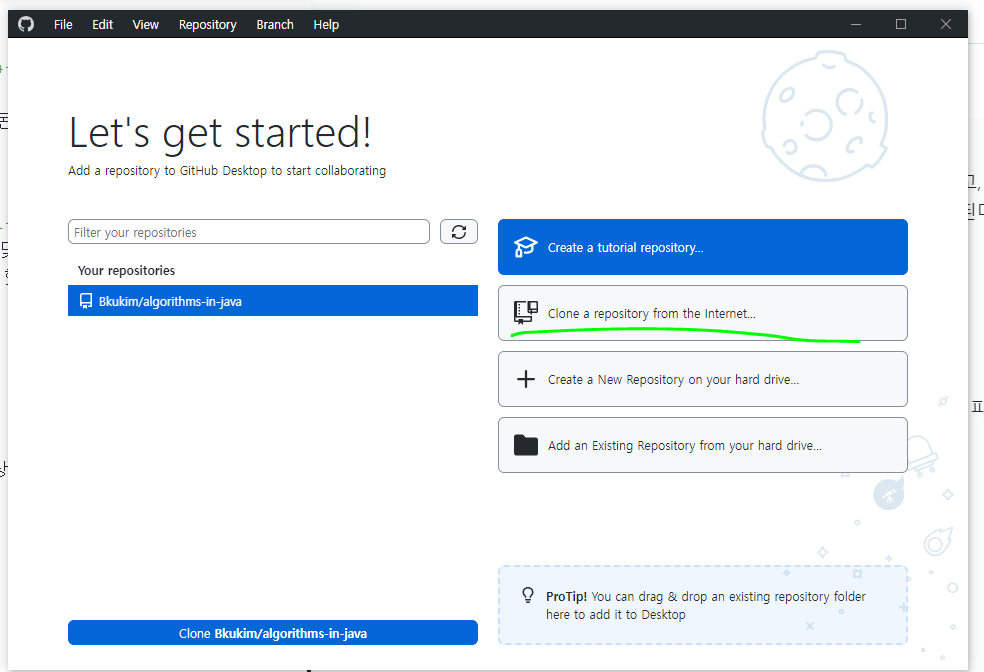
Task: Open the Edit menu
Action: pos(102,24)
